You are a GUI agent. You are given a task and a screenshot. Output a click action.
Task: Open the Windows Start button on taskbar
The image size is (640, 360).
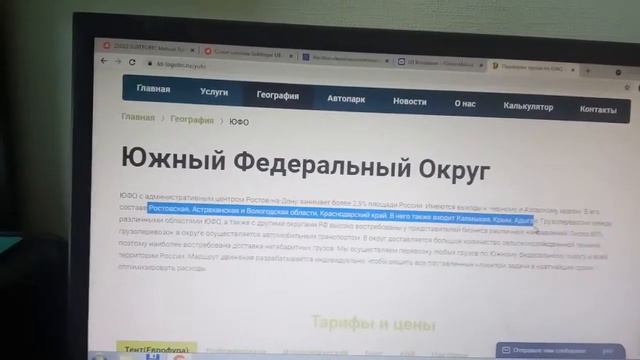99,357
